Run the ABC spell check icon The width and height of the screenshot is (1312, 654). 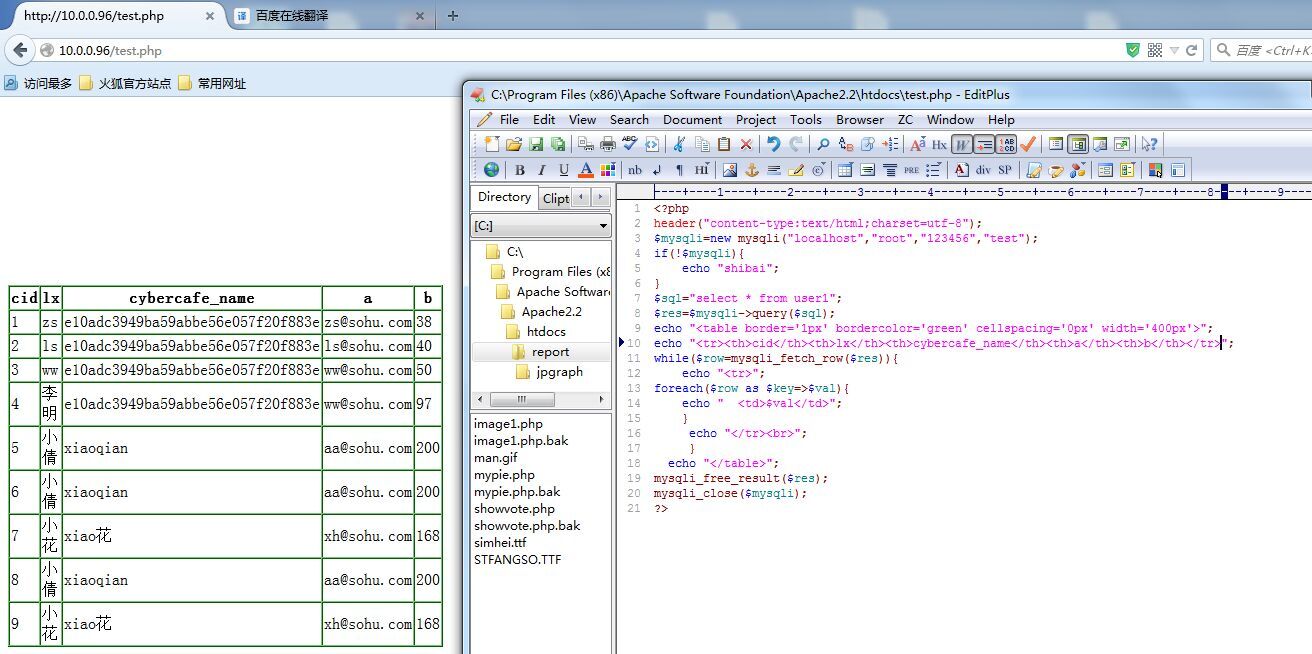630,144
